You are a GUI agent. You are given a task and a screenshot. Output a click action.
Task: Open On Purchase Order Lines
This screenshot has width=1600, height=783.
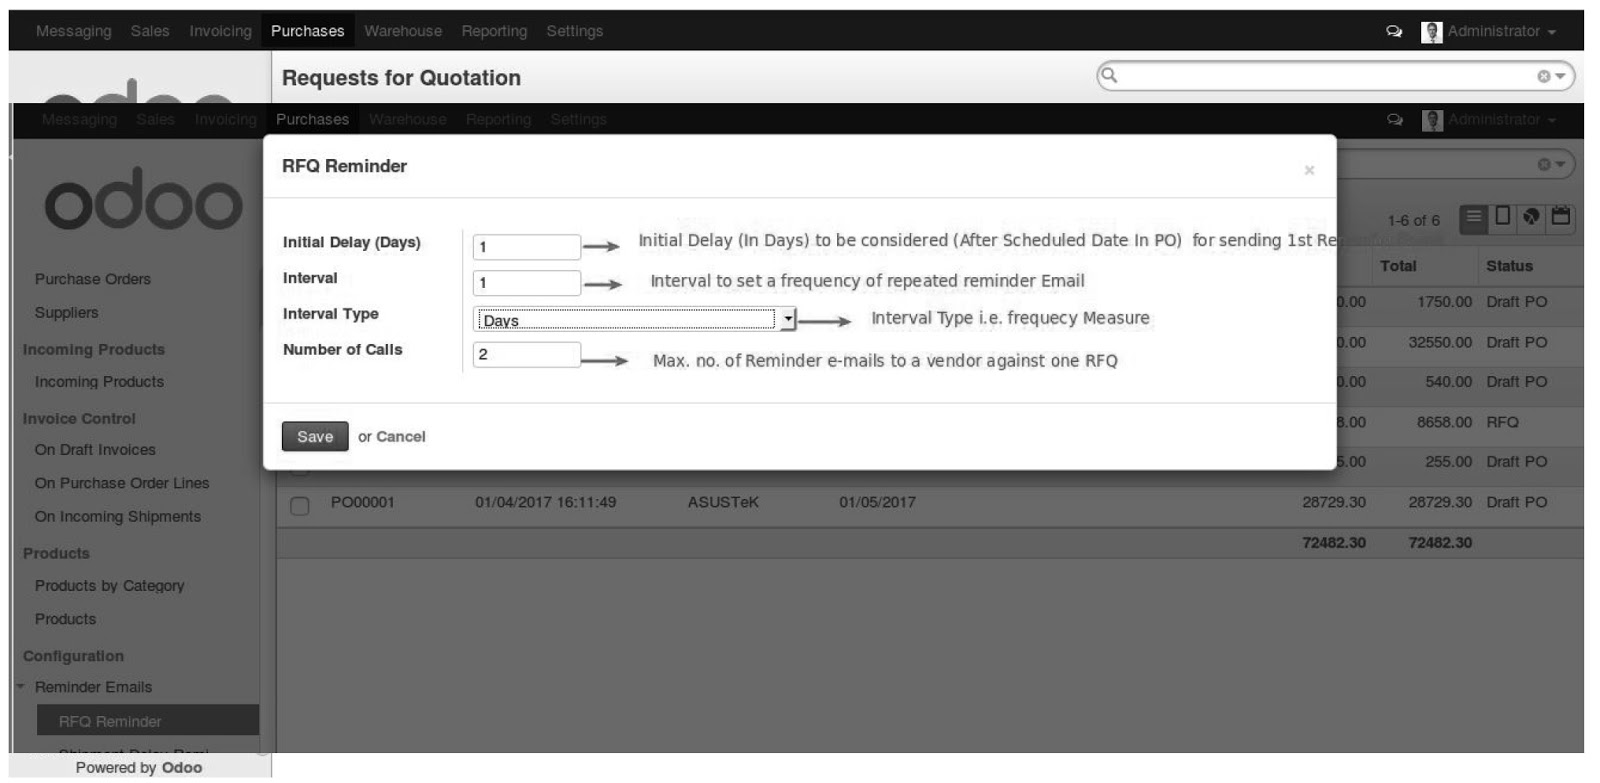pyautogui.click(x=122, y=483)
